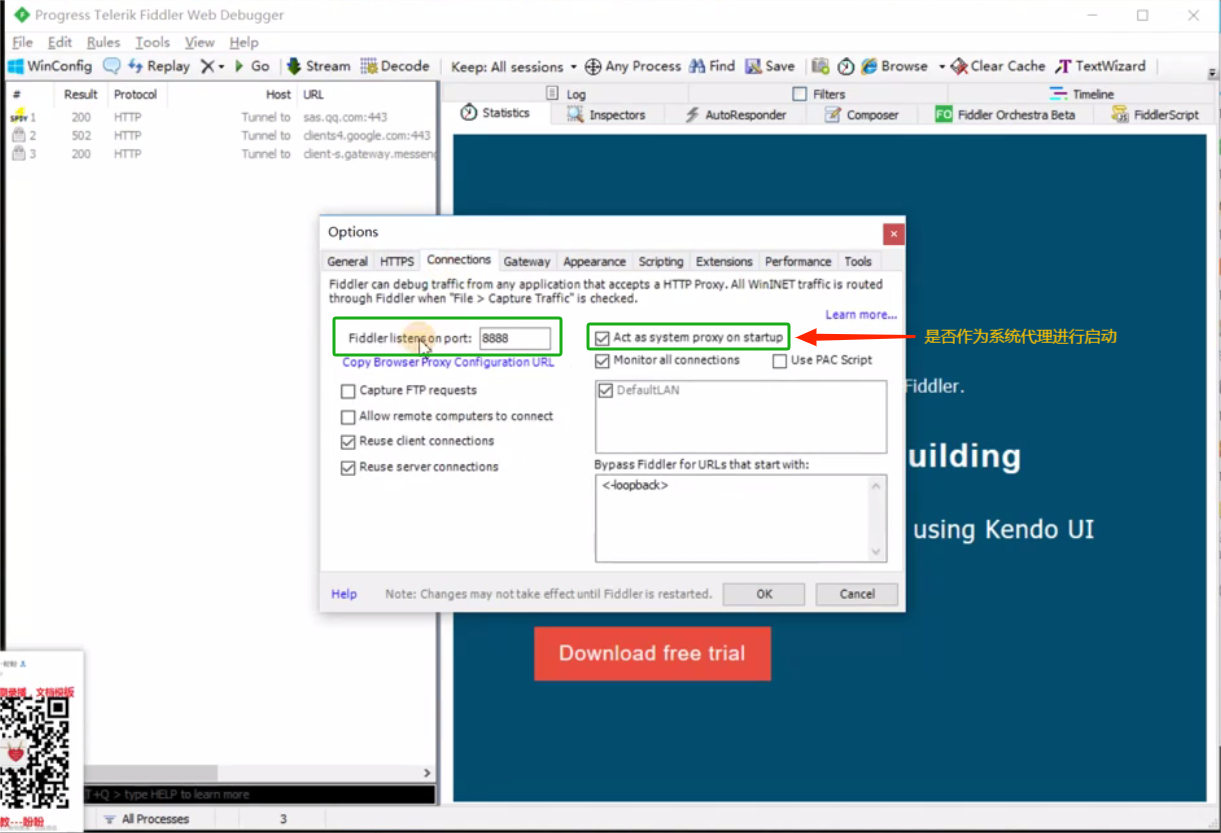Open the Tools menu
This screenshot has width=1221, height=833.
153,42
